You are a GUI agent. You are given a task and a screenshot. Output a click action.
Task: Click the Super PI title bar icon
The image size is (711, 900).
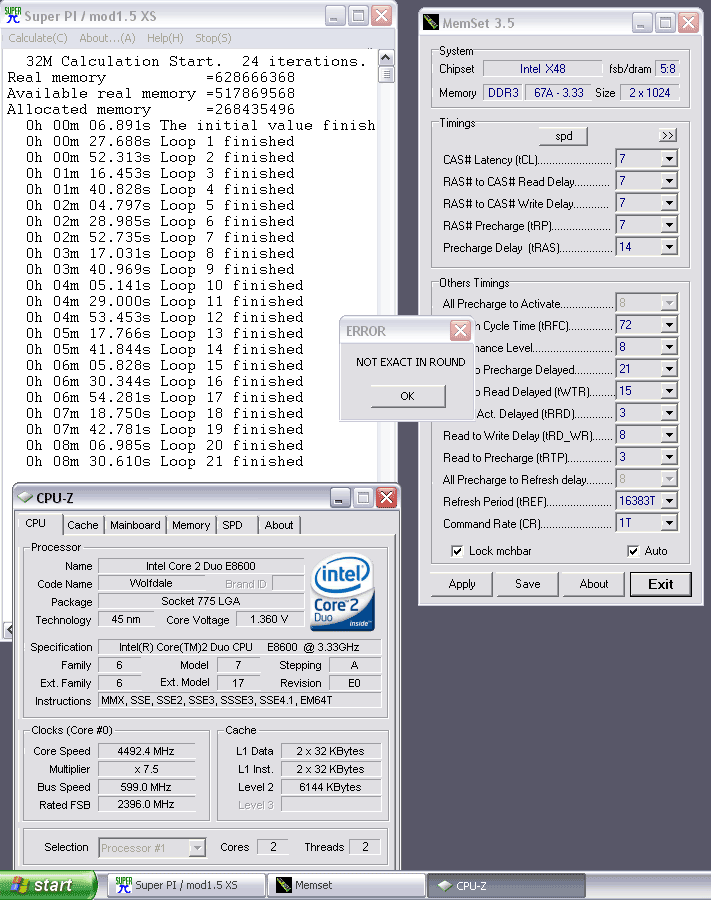pyautogui.click(x=13, y=15)
